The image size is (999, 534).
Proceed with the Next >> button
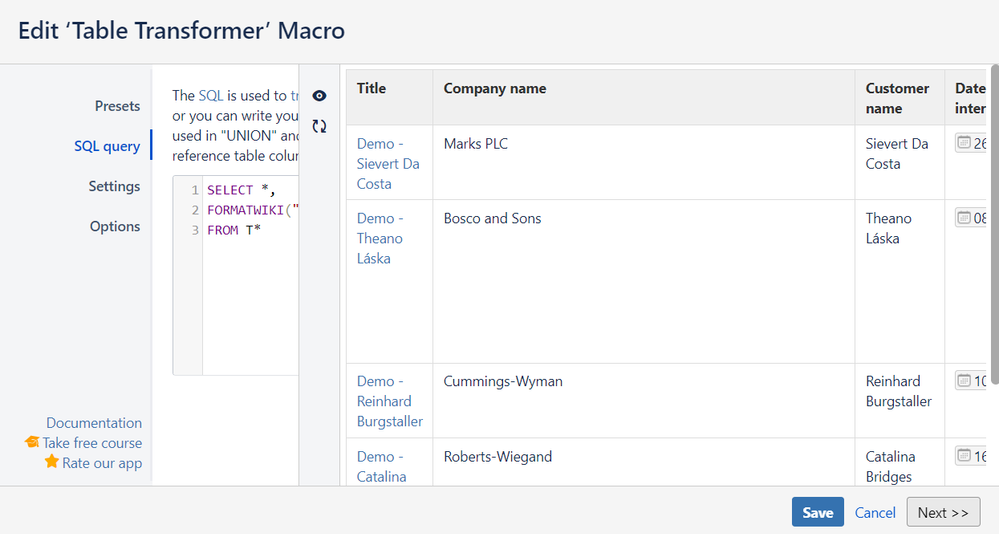click(943, 512)
